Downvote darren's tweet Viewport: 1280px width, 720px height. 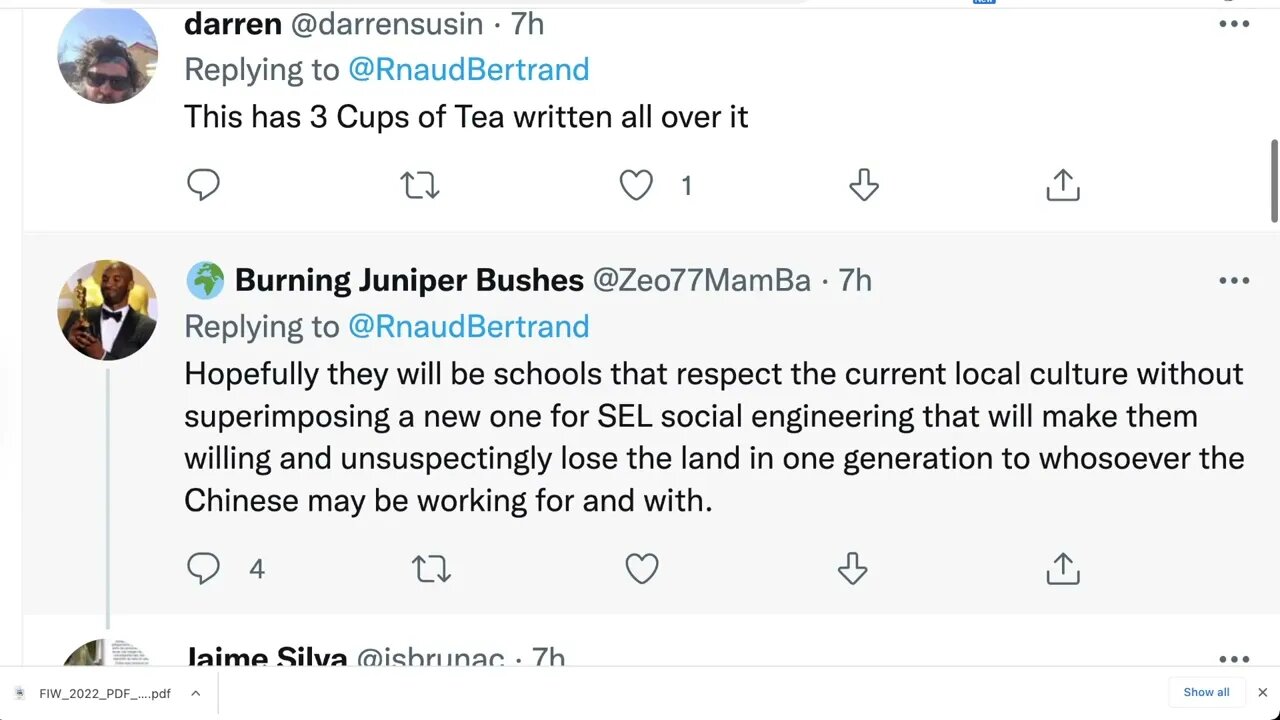[863, 185]
